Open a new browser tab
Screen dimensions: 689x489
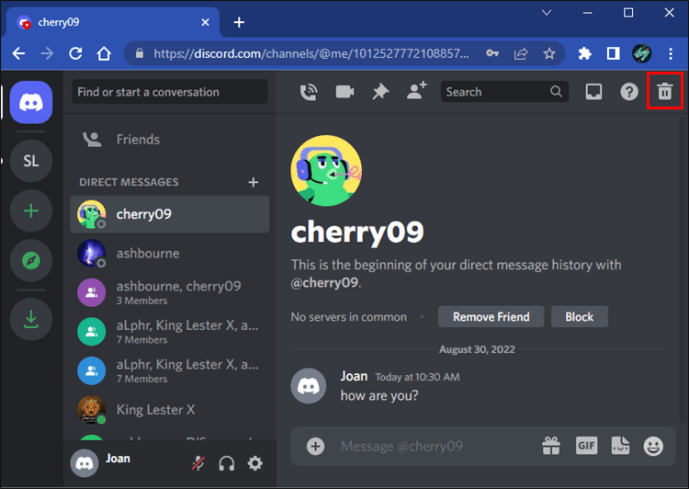(239, 22)
